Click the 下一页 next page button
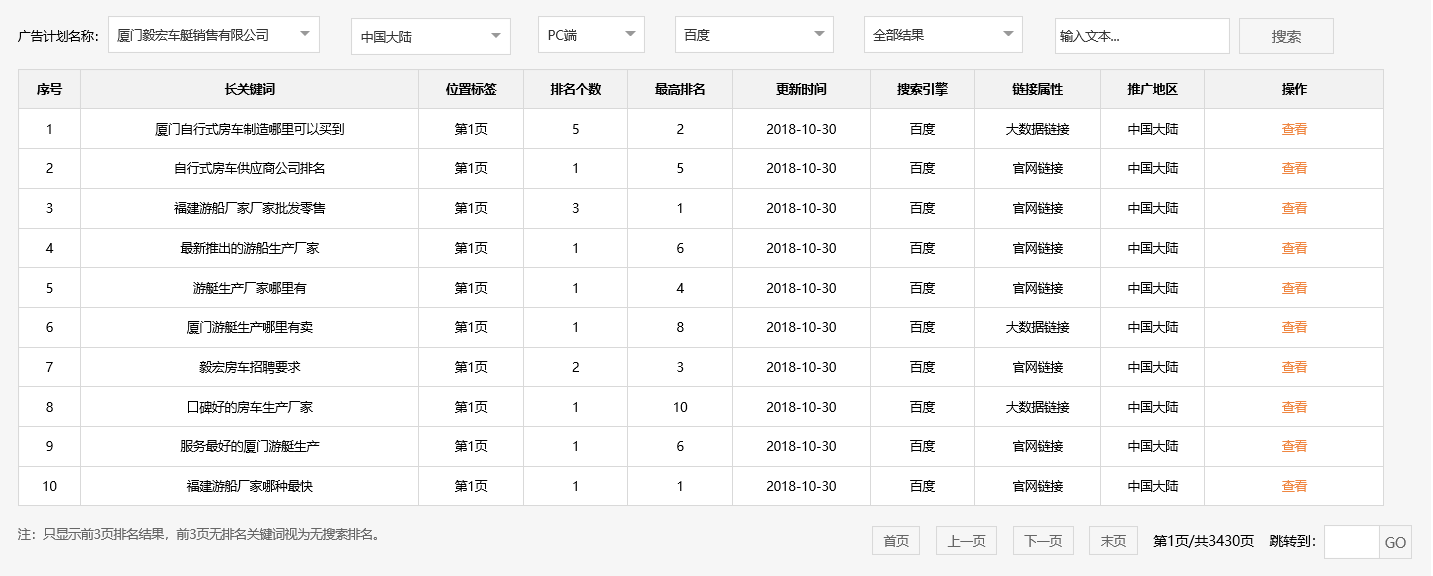1433x576 pixels. click(1042, 540)
